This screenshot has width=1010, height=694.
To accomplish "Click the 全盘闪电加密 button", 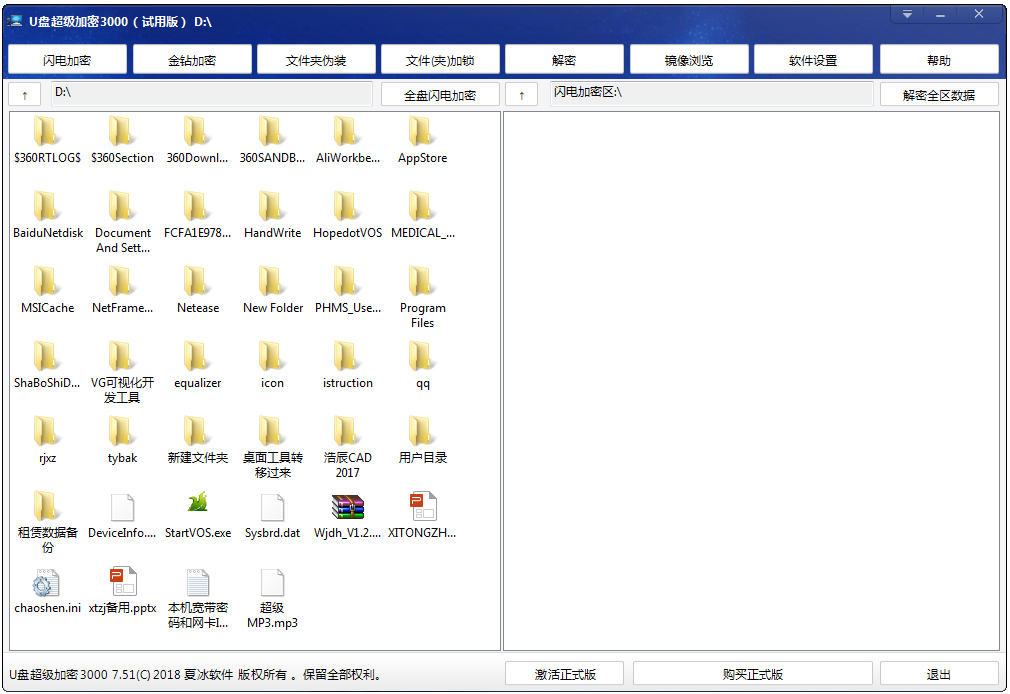I will pos(440,95).
